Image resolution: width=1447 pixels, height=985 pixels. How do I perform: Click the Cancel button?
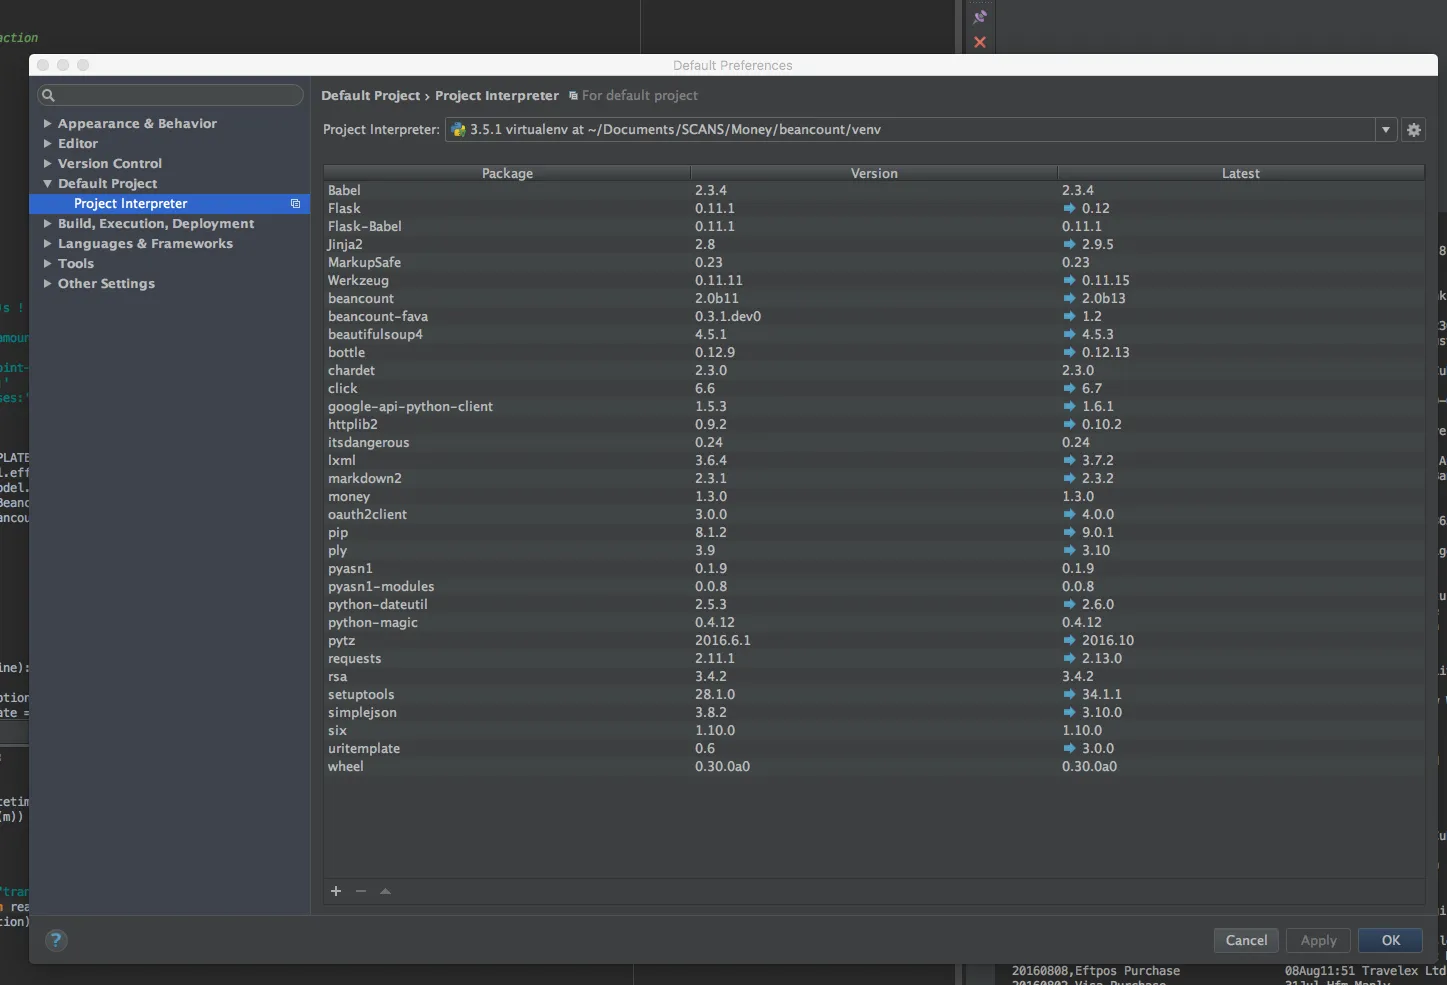(1246, 940)
